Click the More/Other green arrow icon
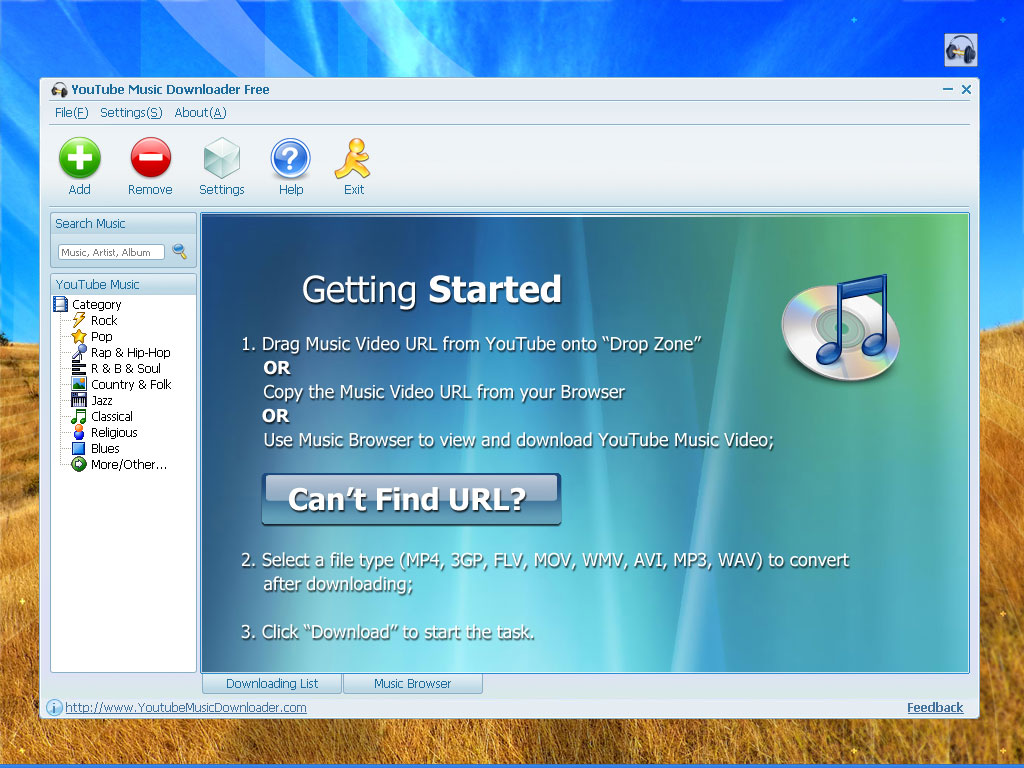Viewport: 1024px width, 768px height. coord(79,464)
